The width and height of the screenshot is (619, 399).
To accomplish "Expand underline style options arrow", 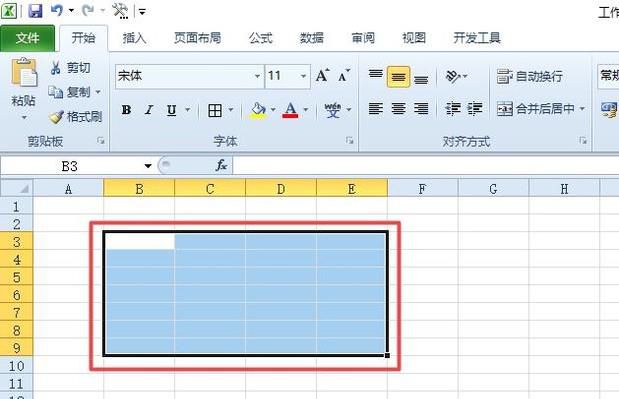I will click(x=188, y=110).
